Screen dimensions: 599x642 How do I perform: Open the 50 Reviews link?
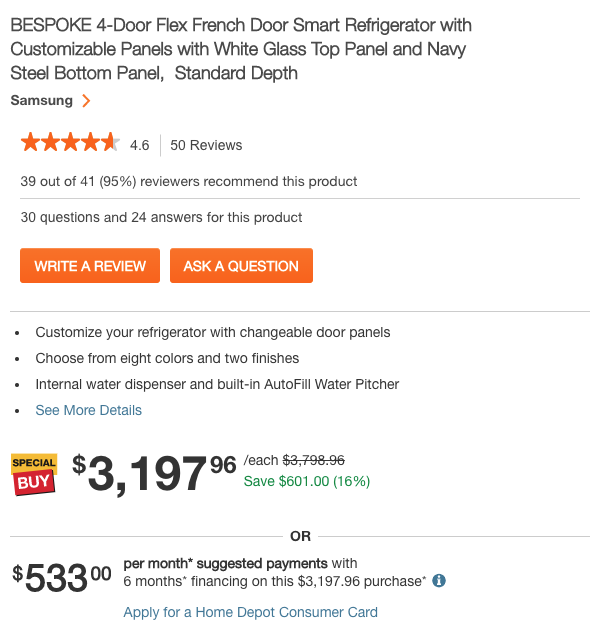click(x=206, y=145)
